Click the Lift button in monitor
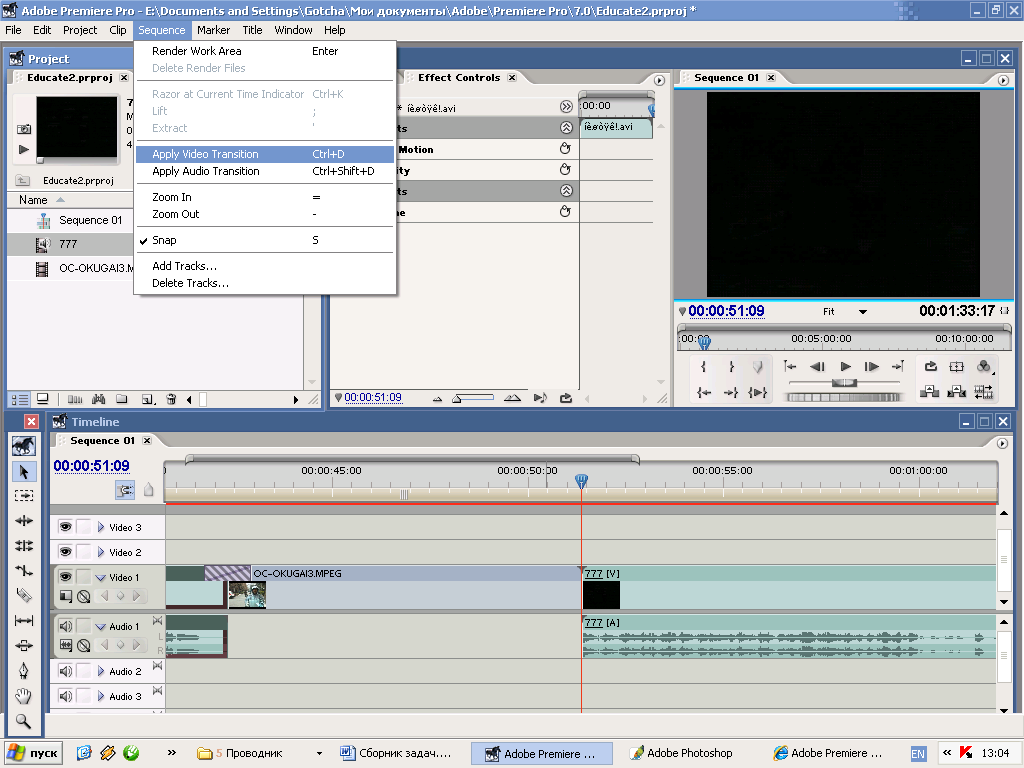Viewport: 1024px width, 768px height. 929,392
